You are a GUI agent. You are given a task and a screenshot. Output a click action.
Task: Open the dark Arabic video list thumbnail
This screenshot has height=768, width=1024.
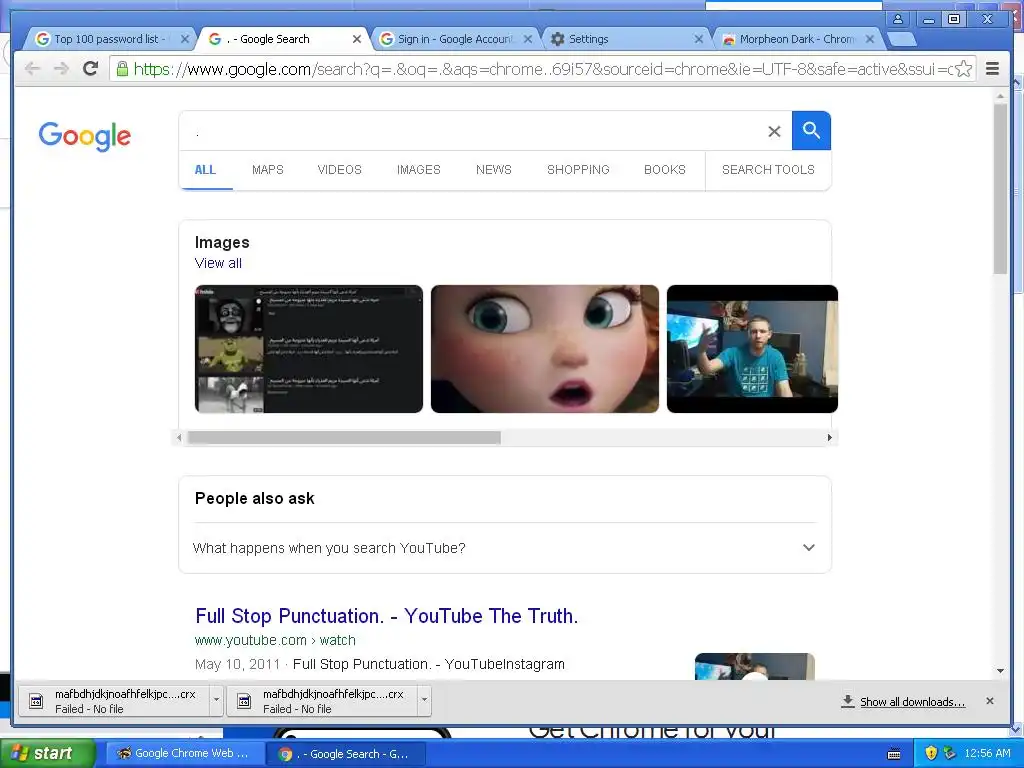309,349
